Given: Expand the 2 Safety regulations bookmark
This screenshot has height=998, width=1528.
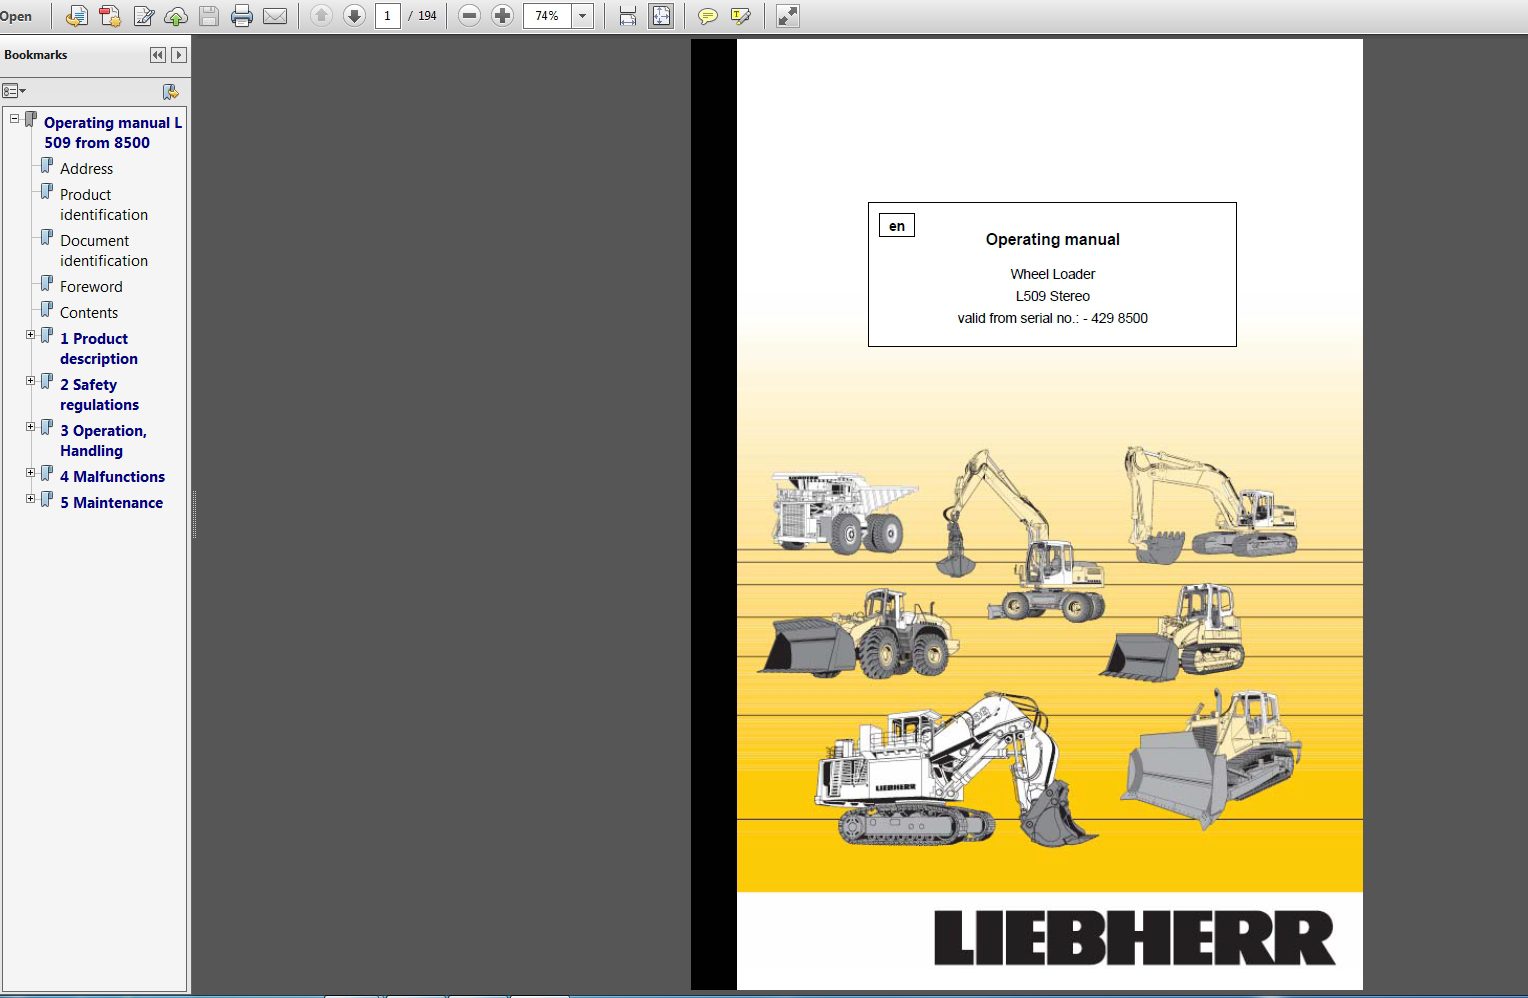Looking at the screenshot, I should (31, 381).
